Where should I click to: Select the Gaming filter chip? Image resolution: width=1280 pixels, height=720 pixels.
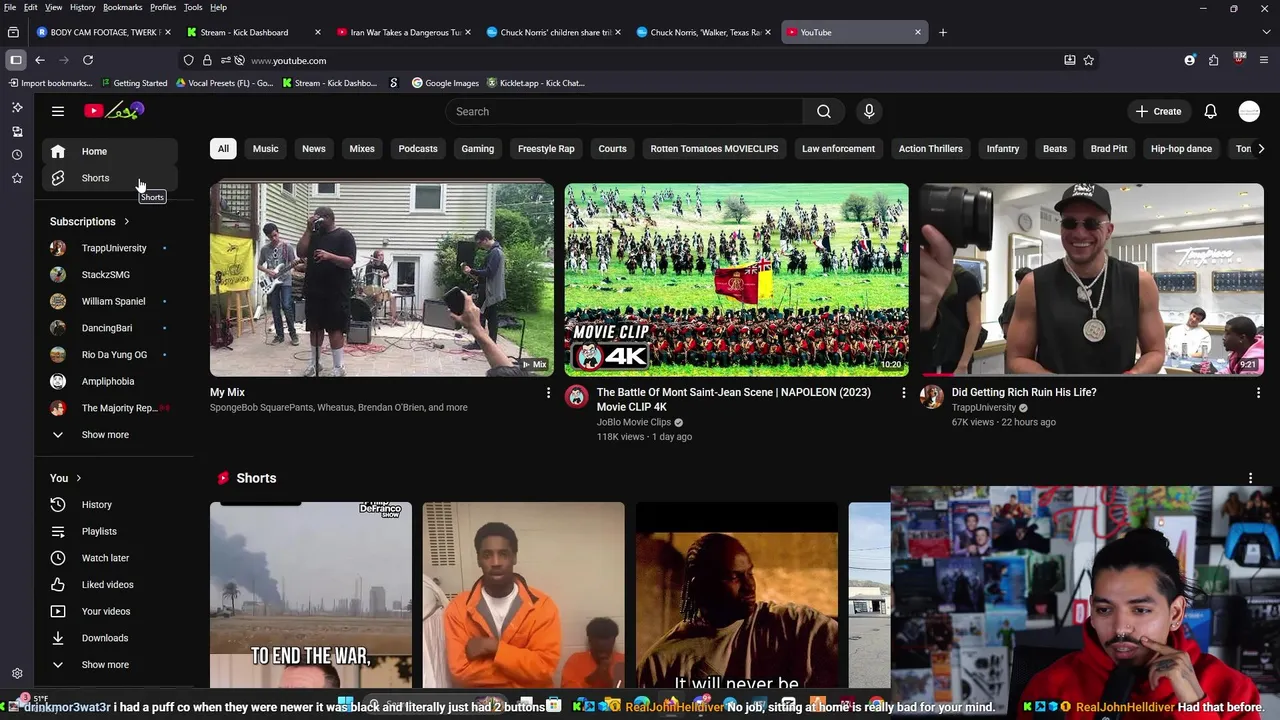[478, 149]
